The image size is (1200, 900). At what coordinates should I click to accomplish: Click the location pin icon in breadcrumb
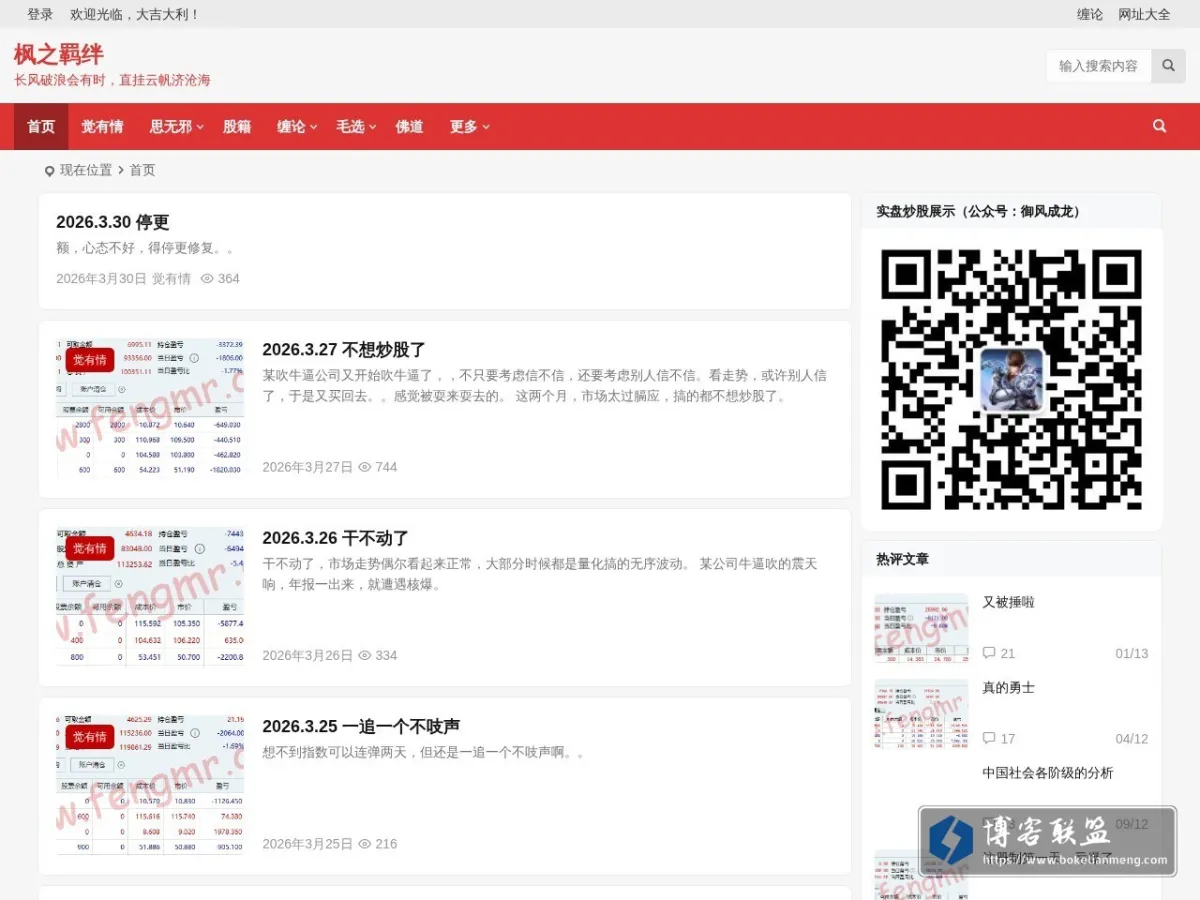click(49, 171)
